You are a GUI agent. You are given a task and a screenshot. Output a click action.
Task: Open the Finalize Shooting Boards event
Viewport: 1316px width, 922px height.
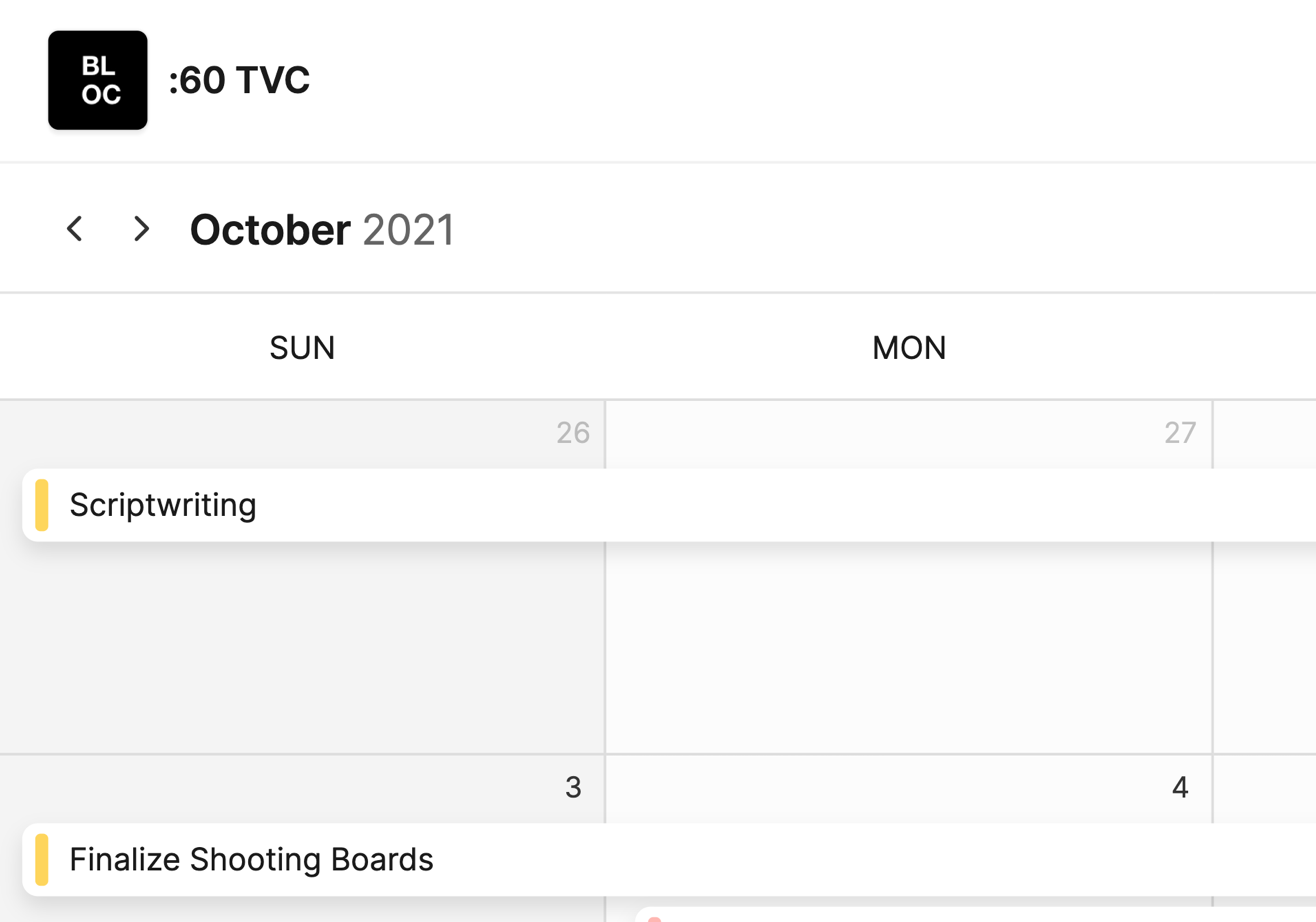coord(251,859)
